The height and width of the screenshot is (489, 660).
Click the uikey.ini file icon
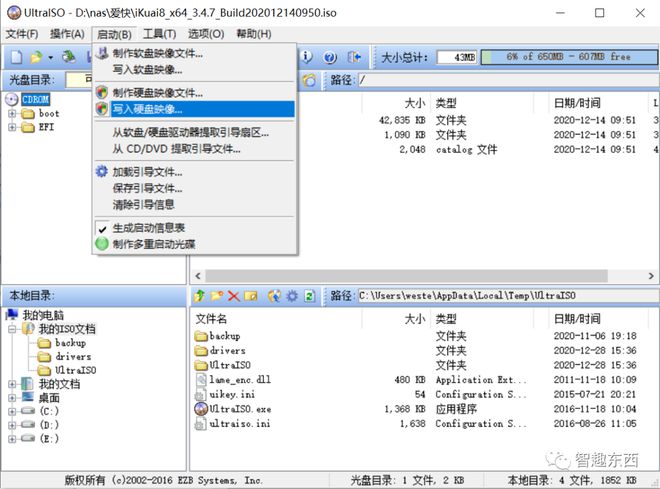tap(200, 394)
